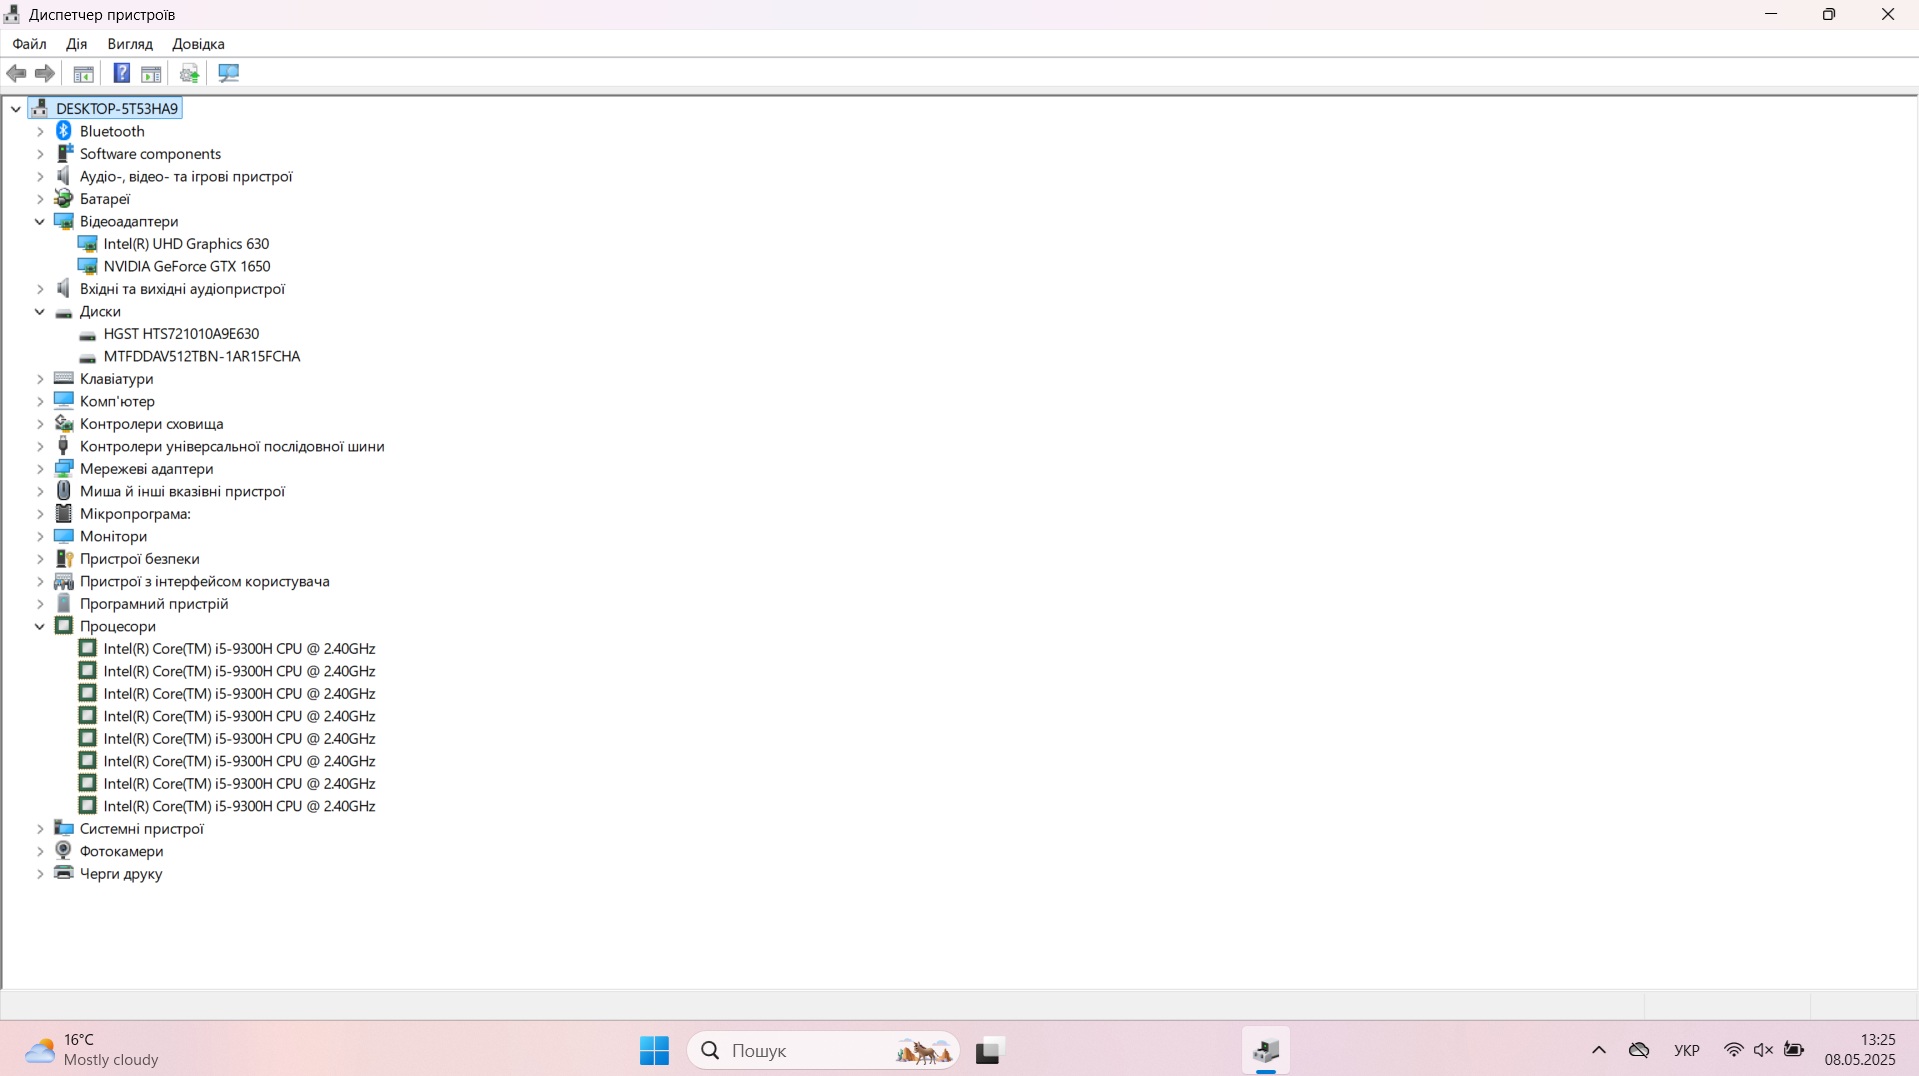Collapse the Процесори category
The width and height of the screenshot is (1919, 1076).
pyautogui.click(x=40, y=627)
